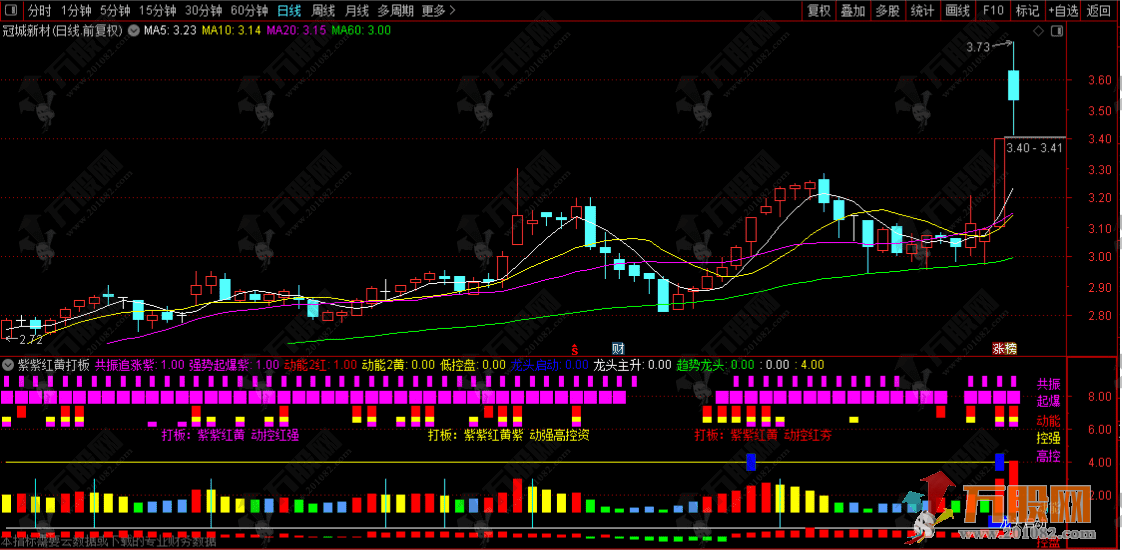Image resolution: width=1122 pixels, height=550 pixels.
Task: Click the MA20: 3.15 label
Action: [x=296, y=31]
